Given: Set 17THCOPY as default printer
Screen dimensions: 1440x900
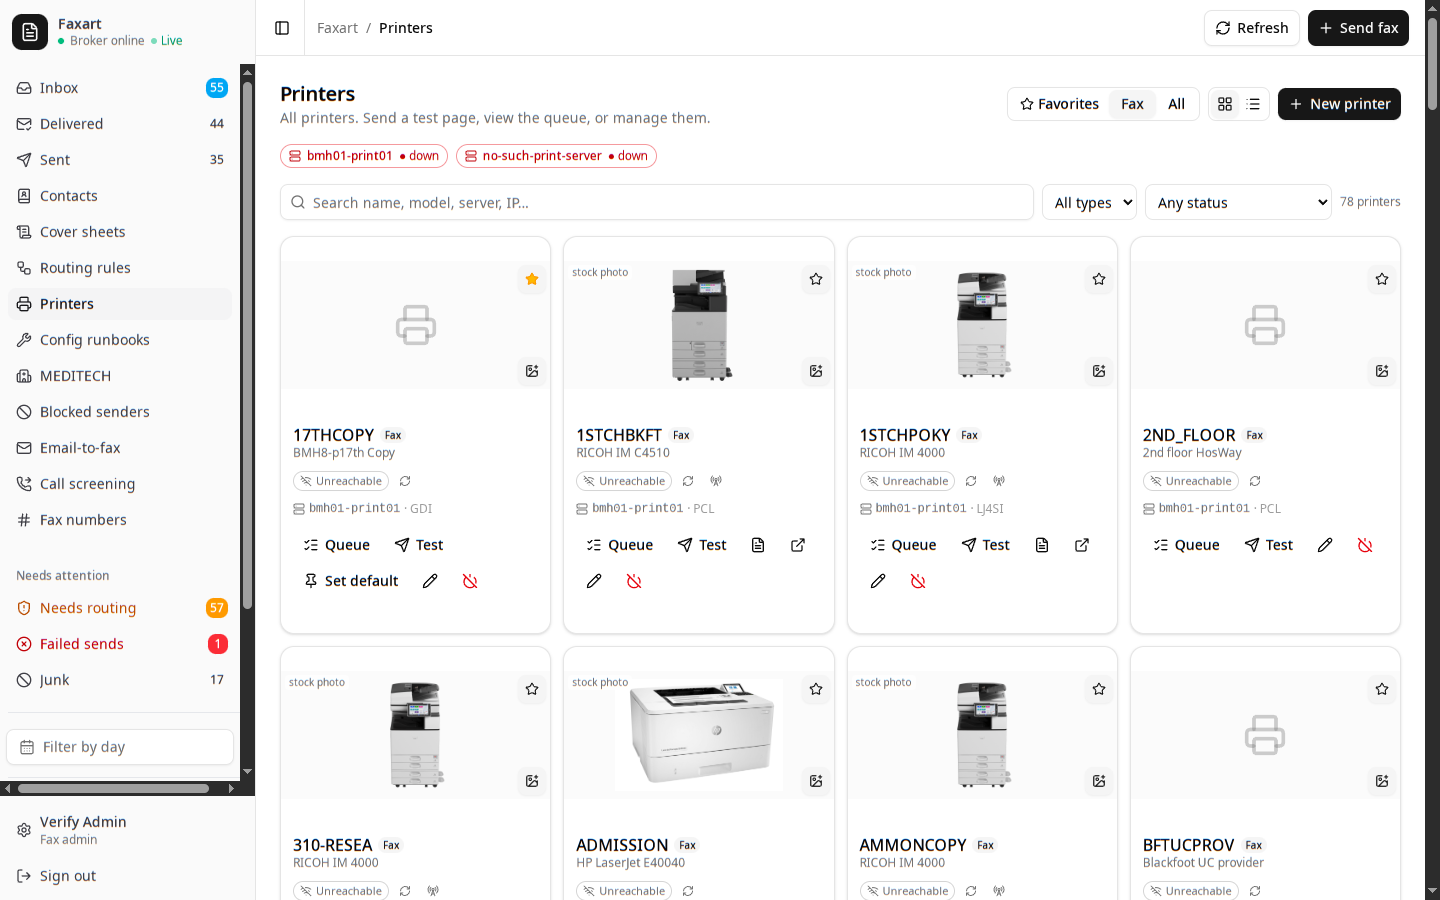Looking at the screenshot, I should coord(351,581).
